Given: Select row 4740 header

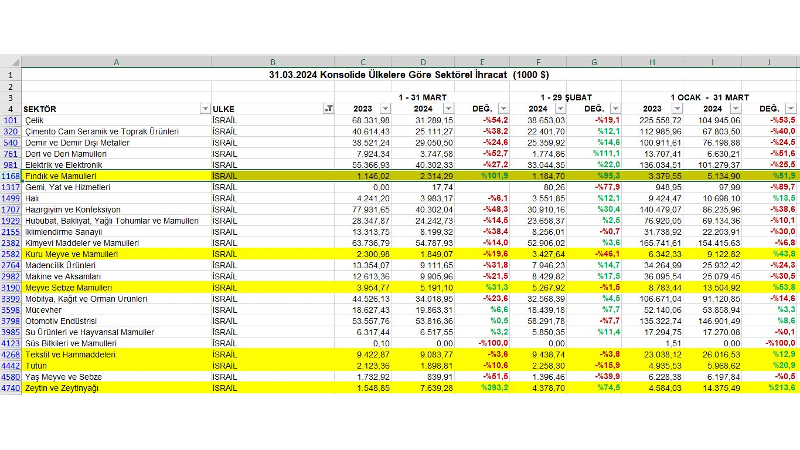Looking at the screenshot, I should (9, 387).
